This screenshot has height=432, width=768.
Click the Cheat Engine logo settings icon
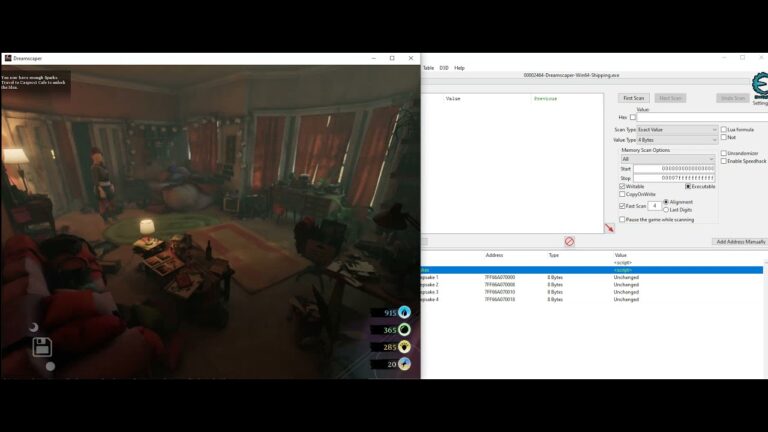click(760, 85)
